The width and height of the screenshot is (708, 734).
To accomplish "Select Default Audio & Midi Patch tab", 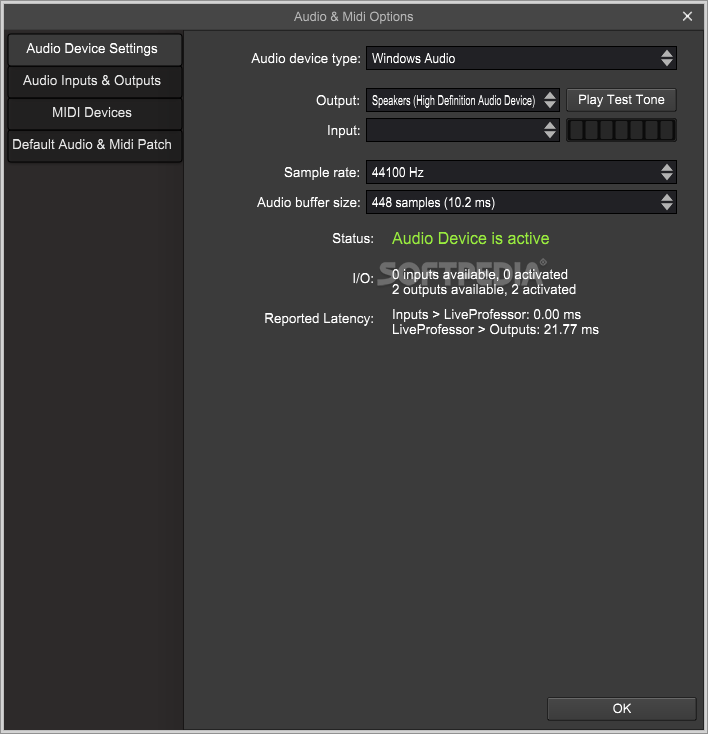I will 95,145.
